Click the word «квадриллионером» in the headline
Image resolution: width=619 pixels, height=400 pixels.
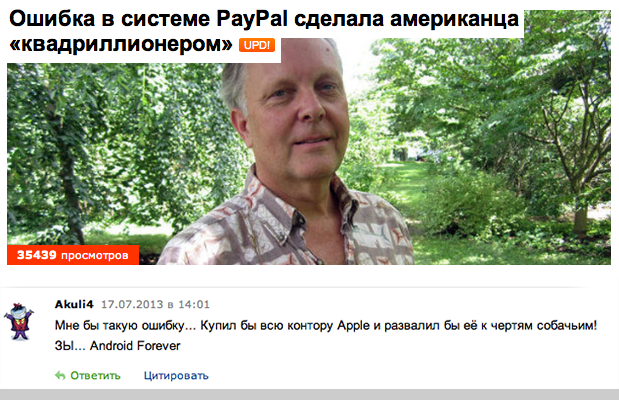(x=121, y=44)
